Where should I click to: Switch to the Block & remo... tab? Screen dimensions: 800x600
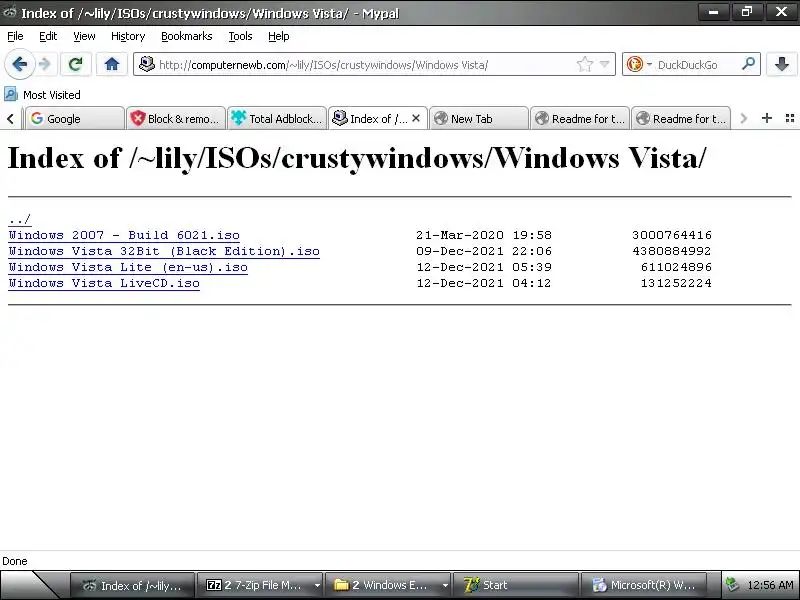[x=176, y=118]
